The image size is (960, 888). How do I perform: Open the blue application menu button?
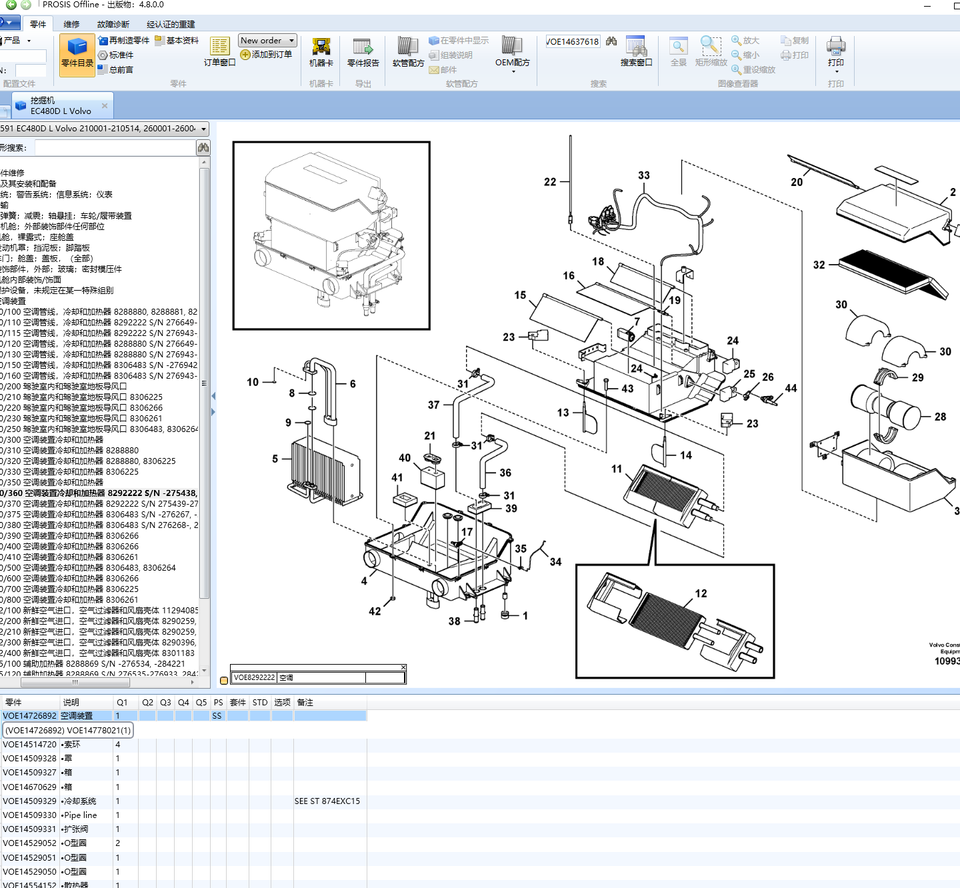pos(9,23)
